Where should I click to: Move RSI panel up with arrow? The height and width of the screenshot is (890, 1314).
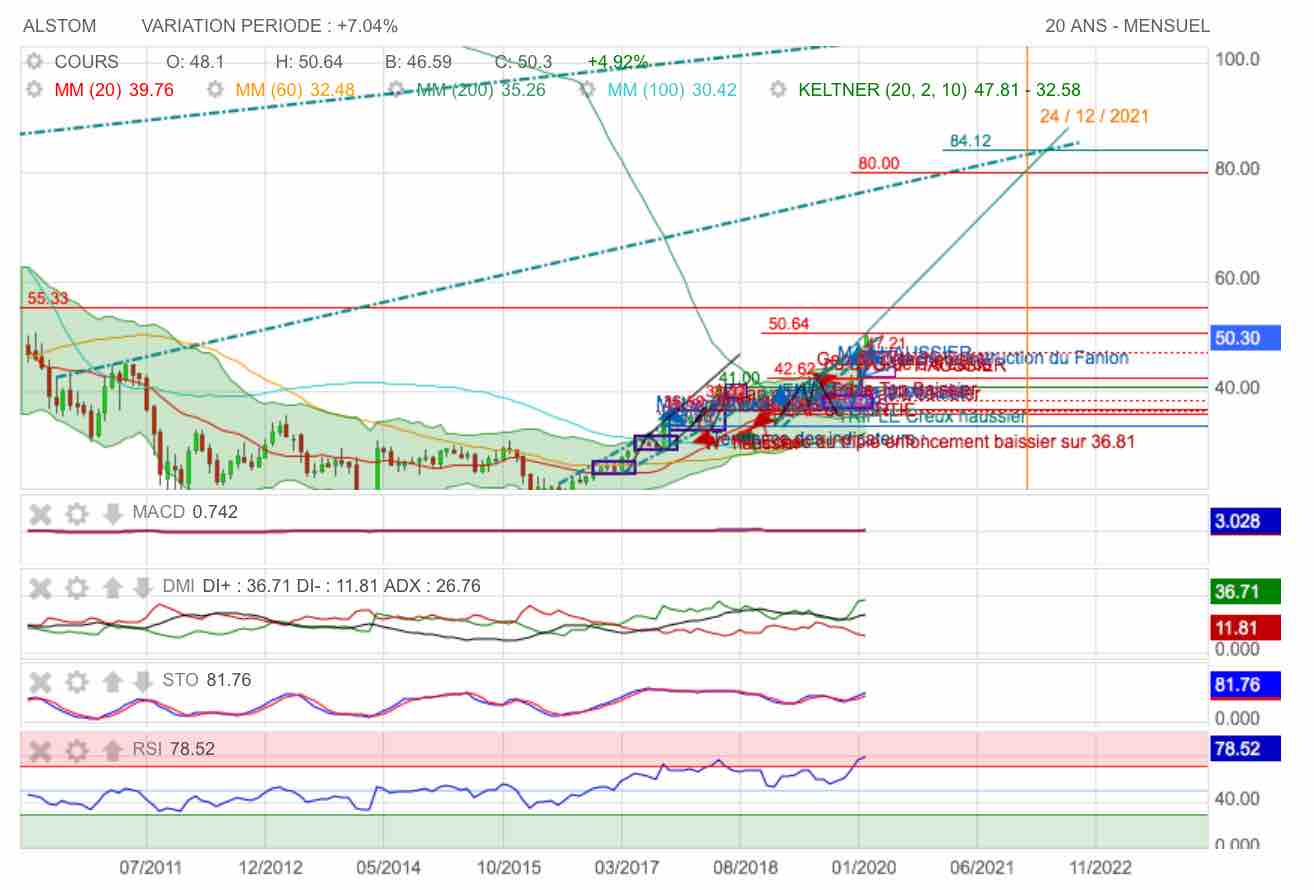(113, 750)
